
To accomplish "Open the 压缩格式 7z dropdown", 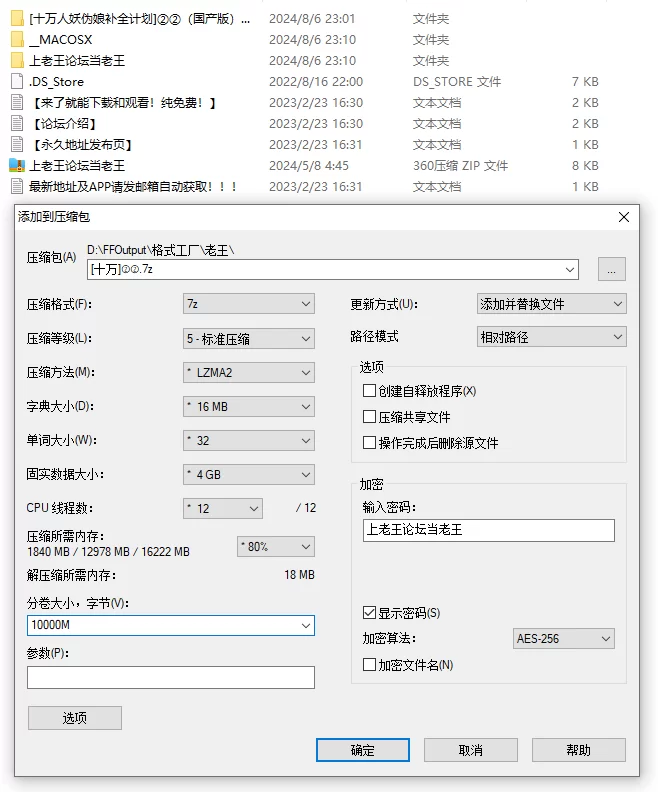I will (248, 304).
